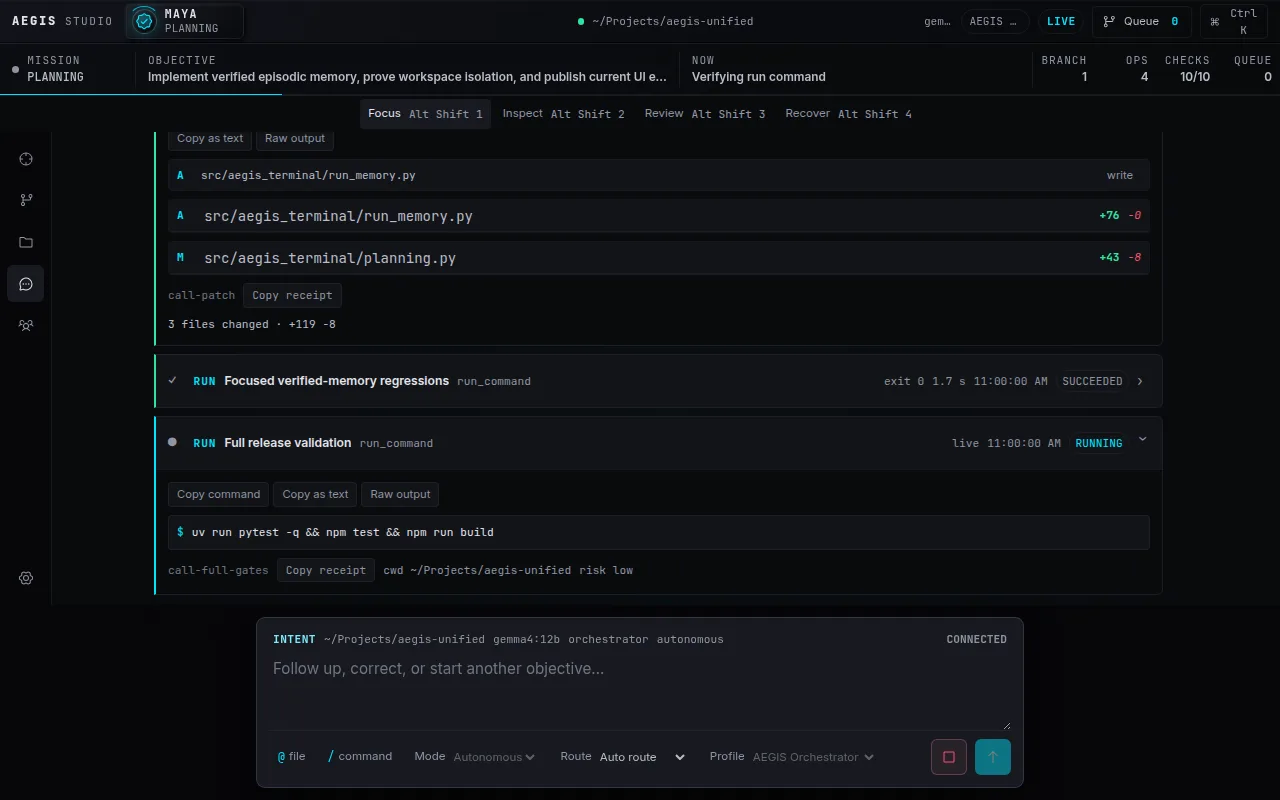This screenshot has width=1280, height=800.
Task: Click Copy as text above run_memory.py
Action: pos(210,138)
